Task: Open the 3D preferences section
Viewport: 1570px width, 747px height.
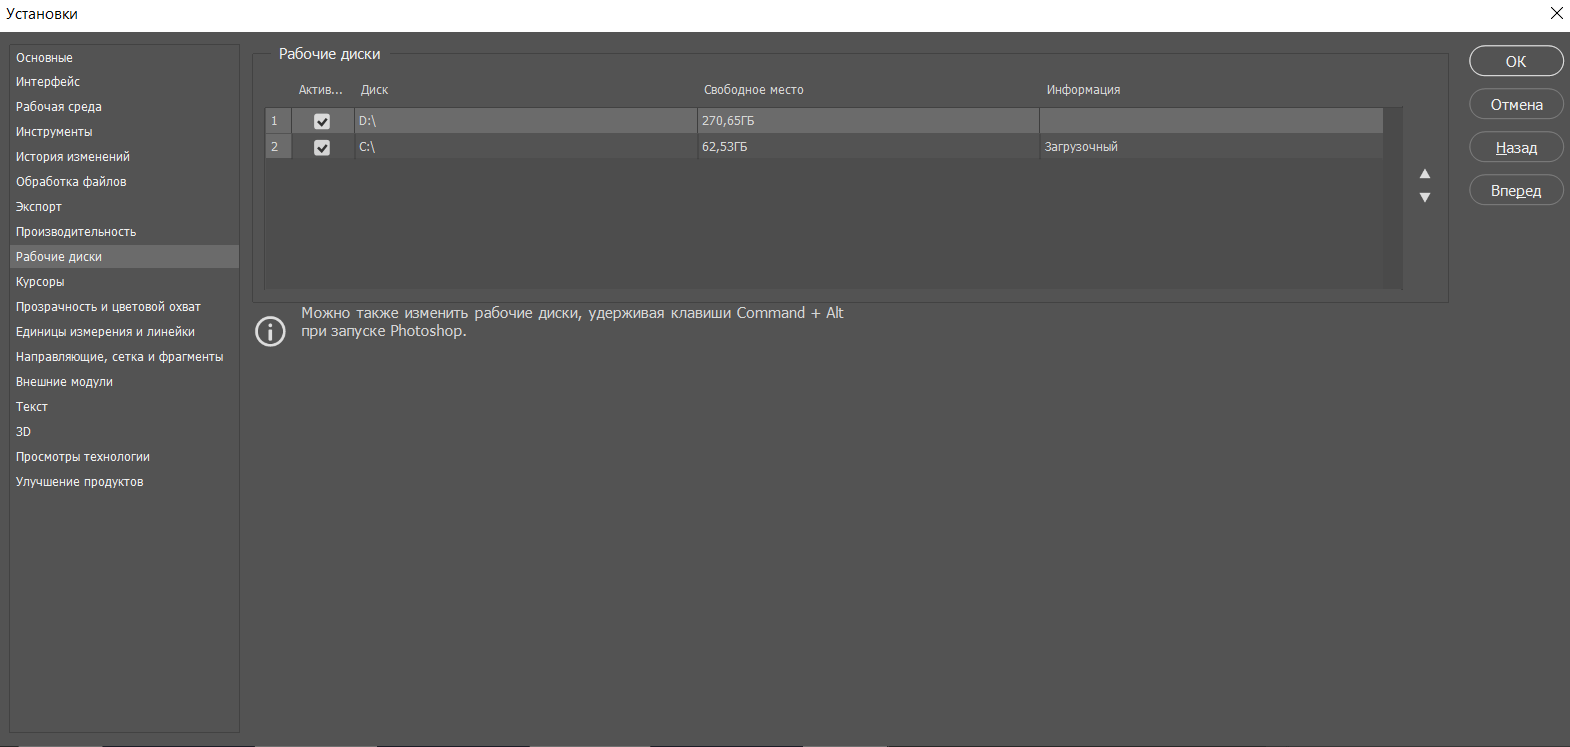Action: pos(125,432)
